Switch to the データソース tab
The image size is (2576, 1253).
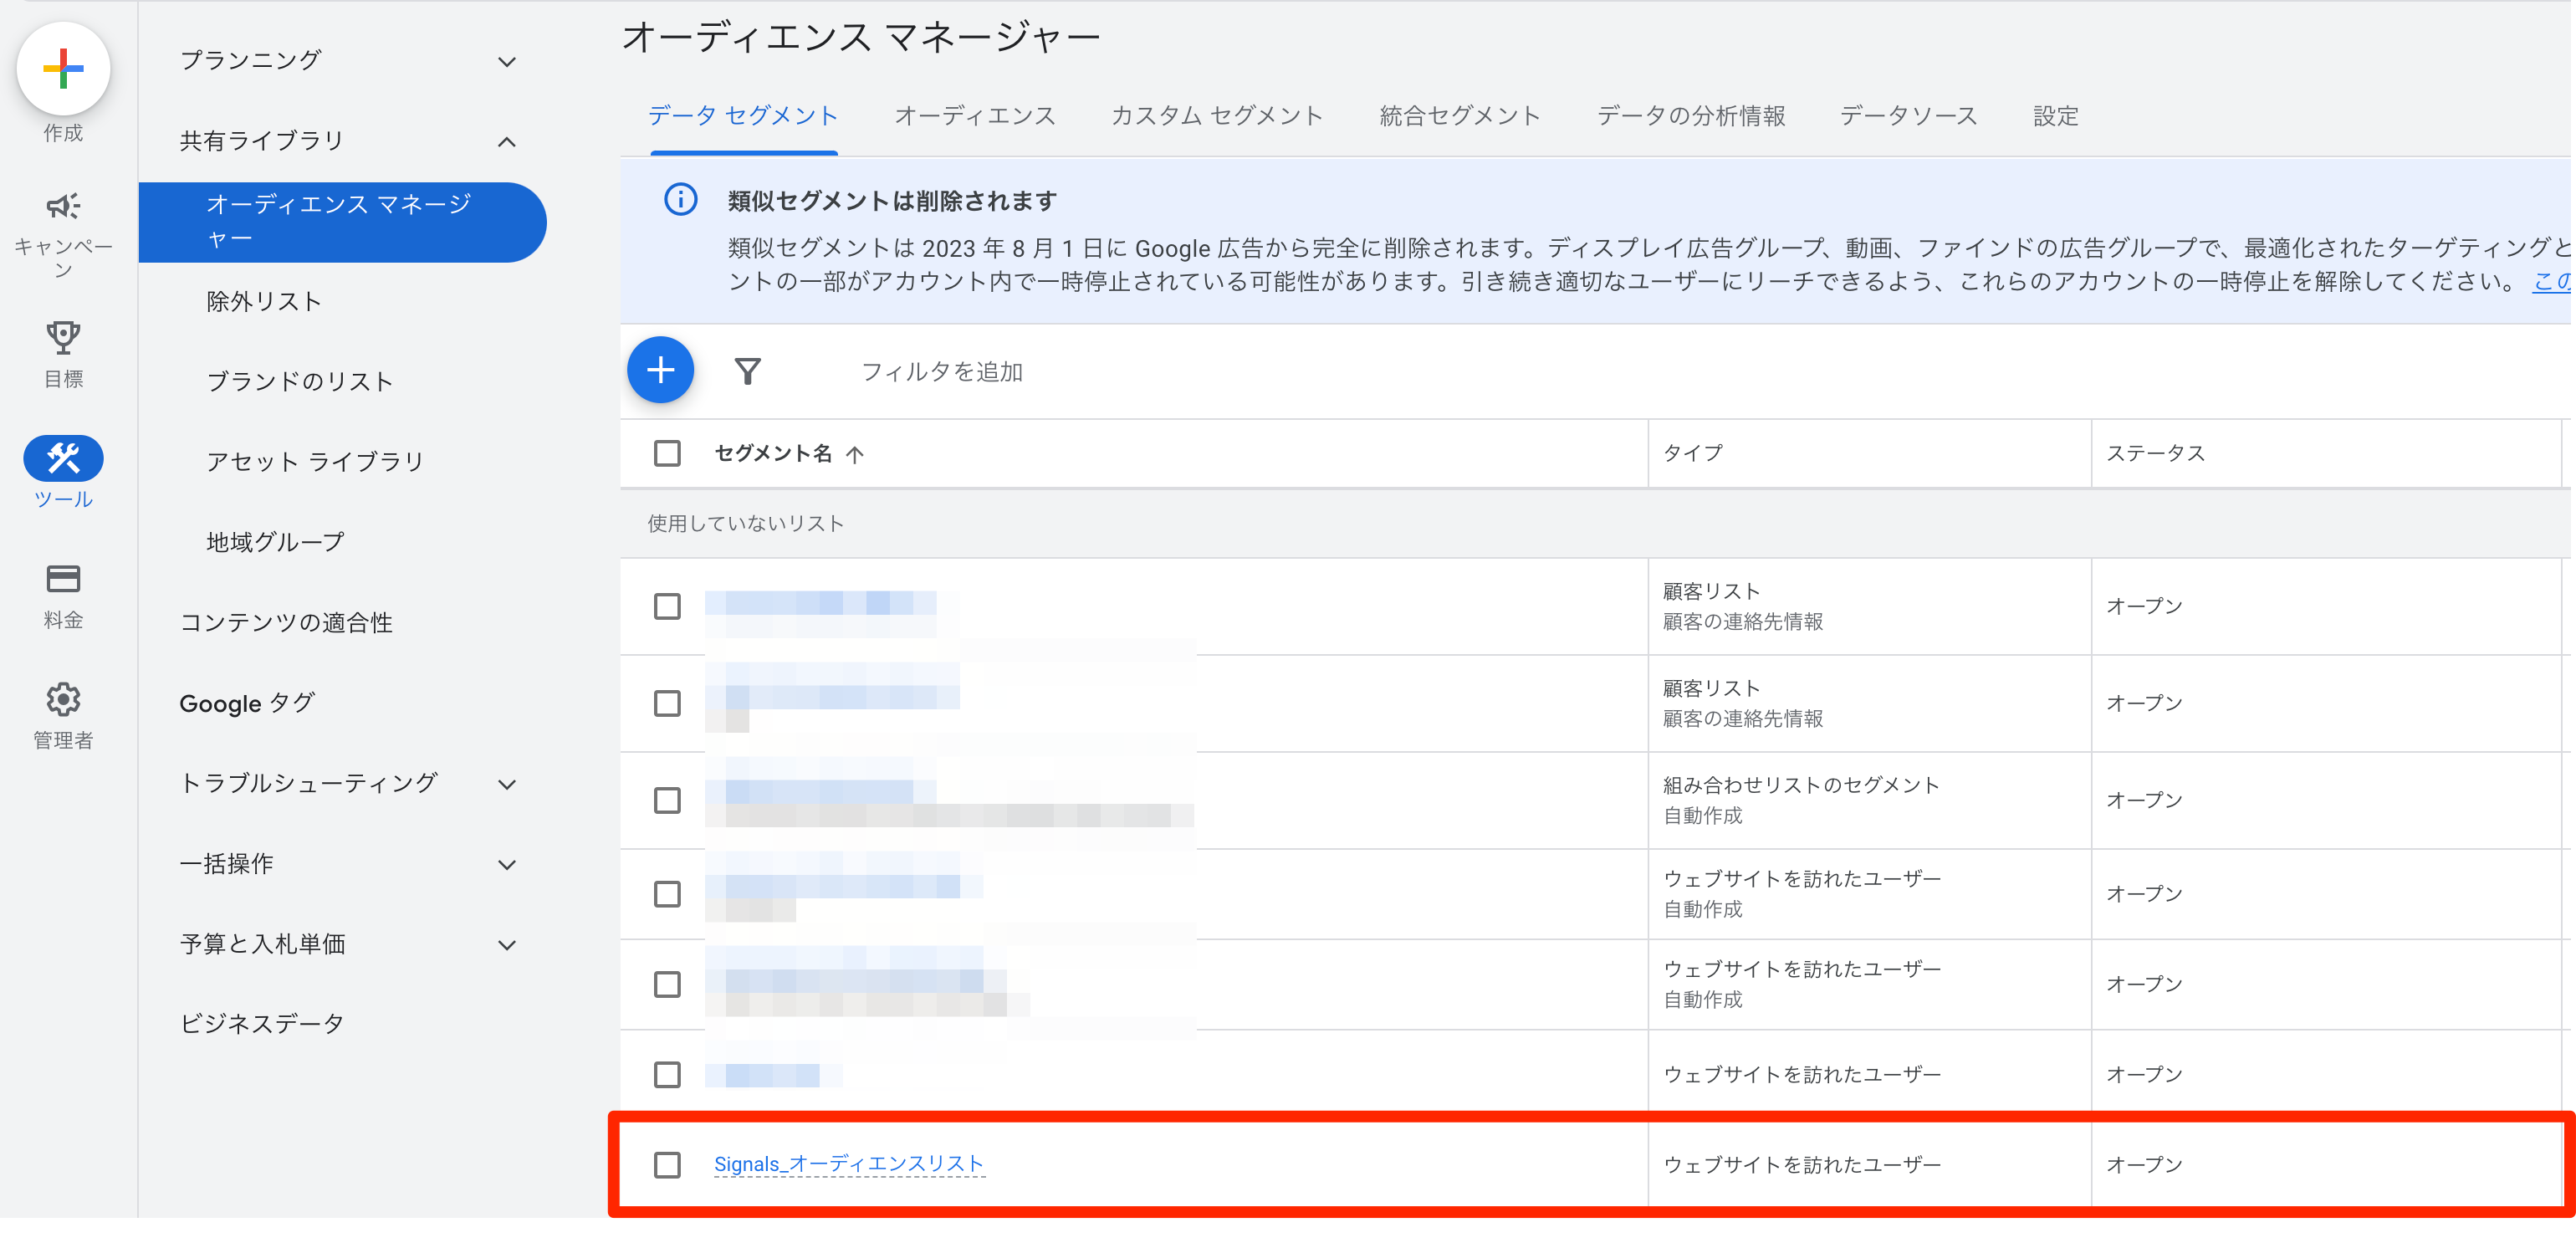pos(1909,116)
